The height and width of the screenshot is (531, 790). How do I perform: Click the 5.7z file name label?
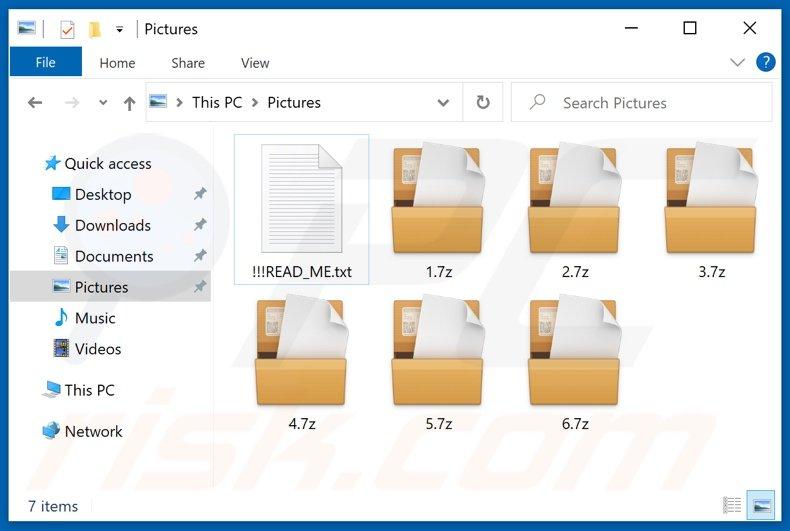tap(439, 424)
